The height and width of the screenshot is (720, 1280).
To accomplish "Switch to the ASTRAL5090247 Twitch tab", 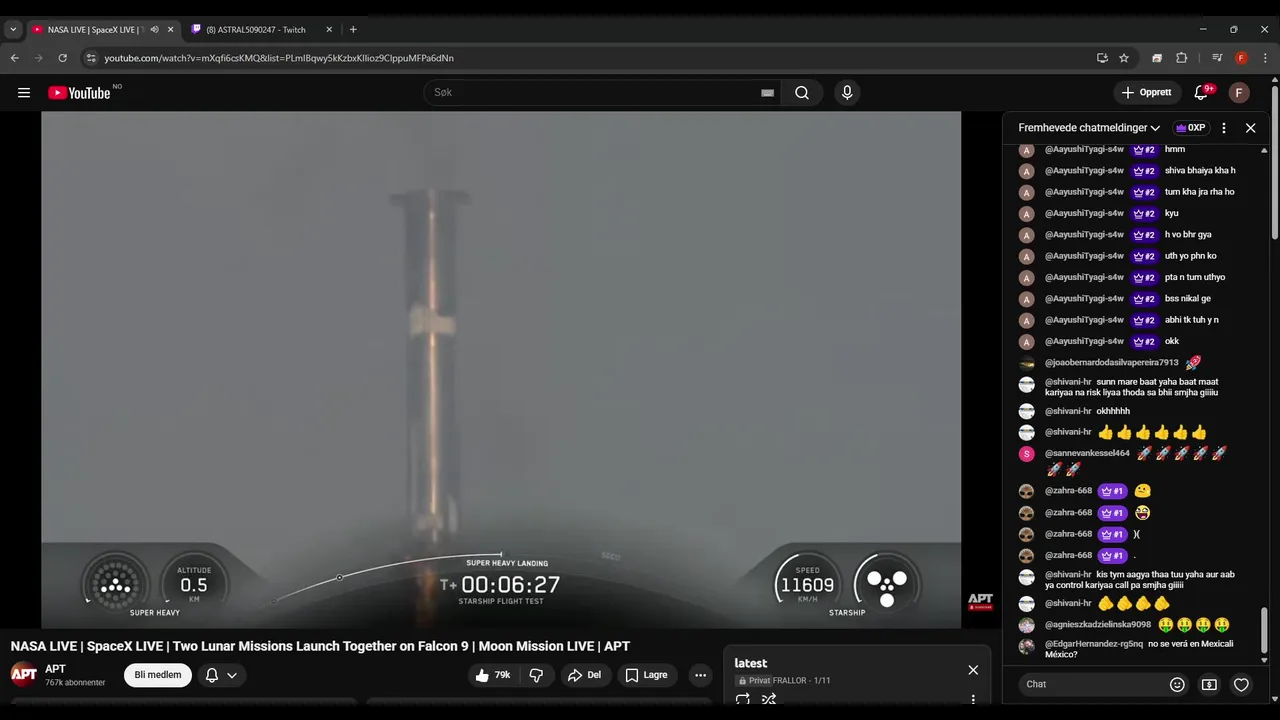I will coord(256,30).
